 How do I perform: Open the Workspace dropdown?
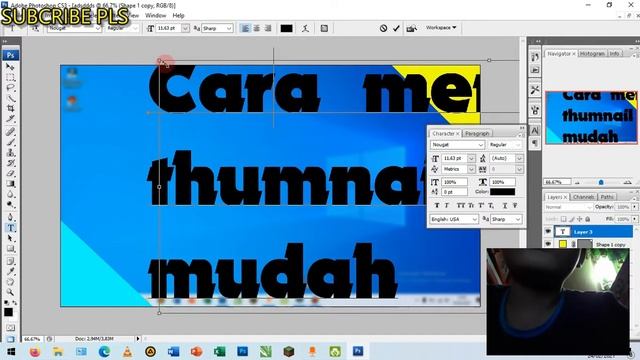click(441, 28)
